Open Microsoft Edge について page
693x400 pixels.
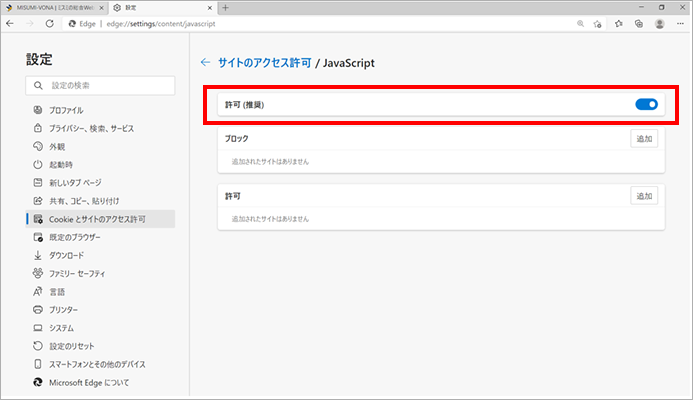coord(89,382)
